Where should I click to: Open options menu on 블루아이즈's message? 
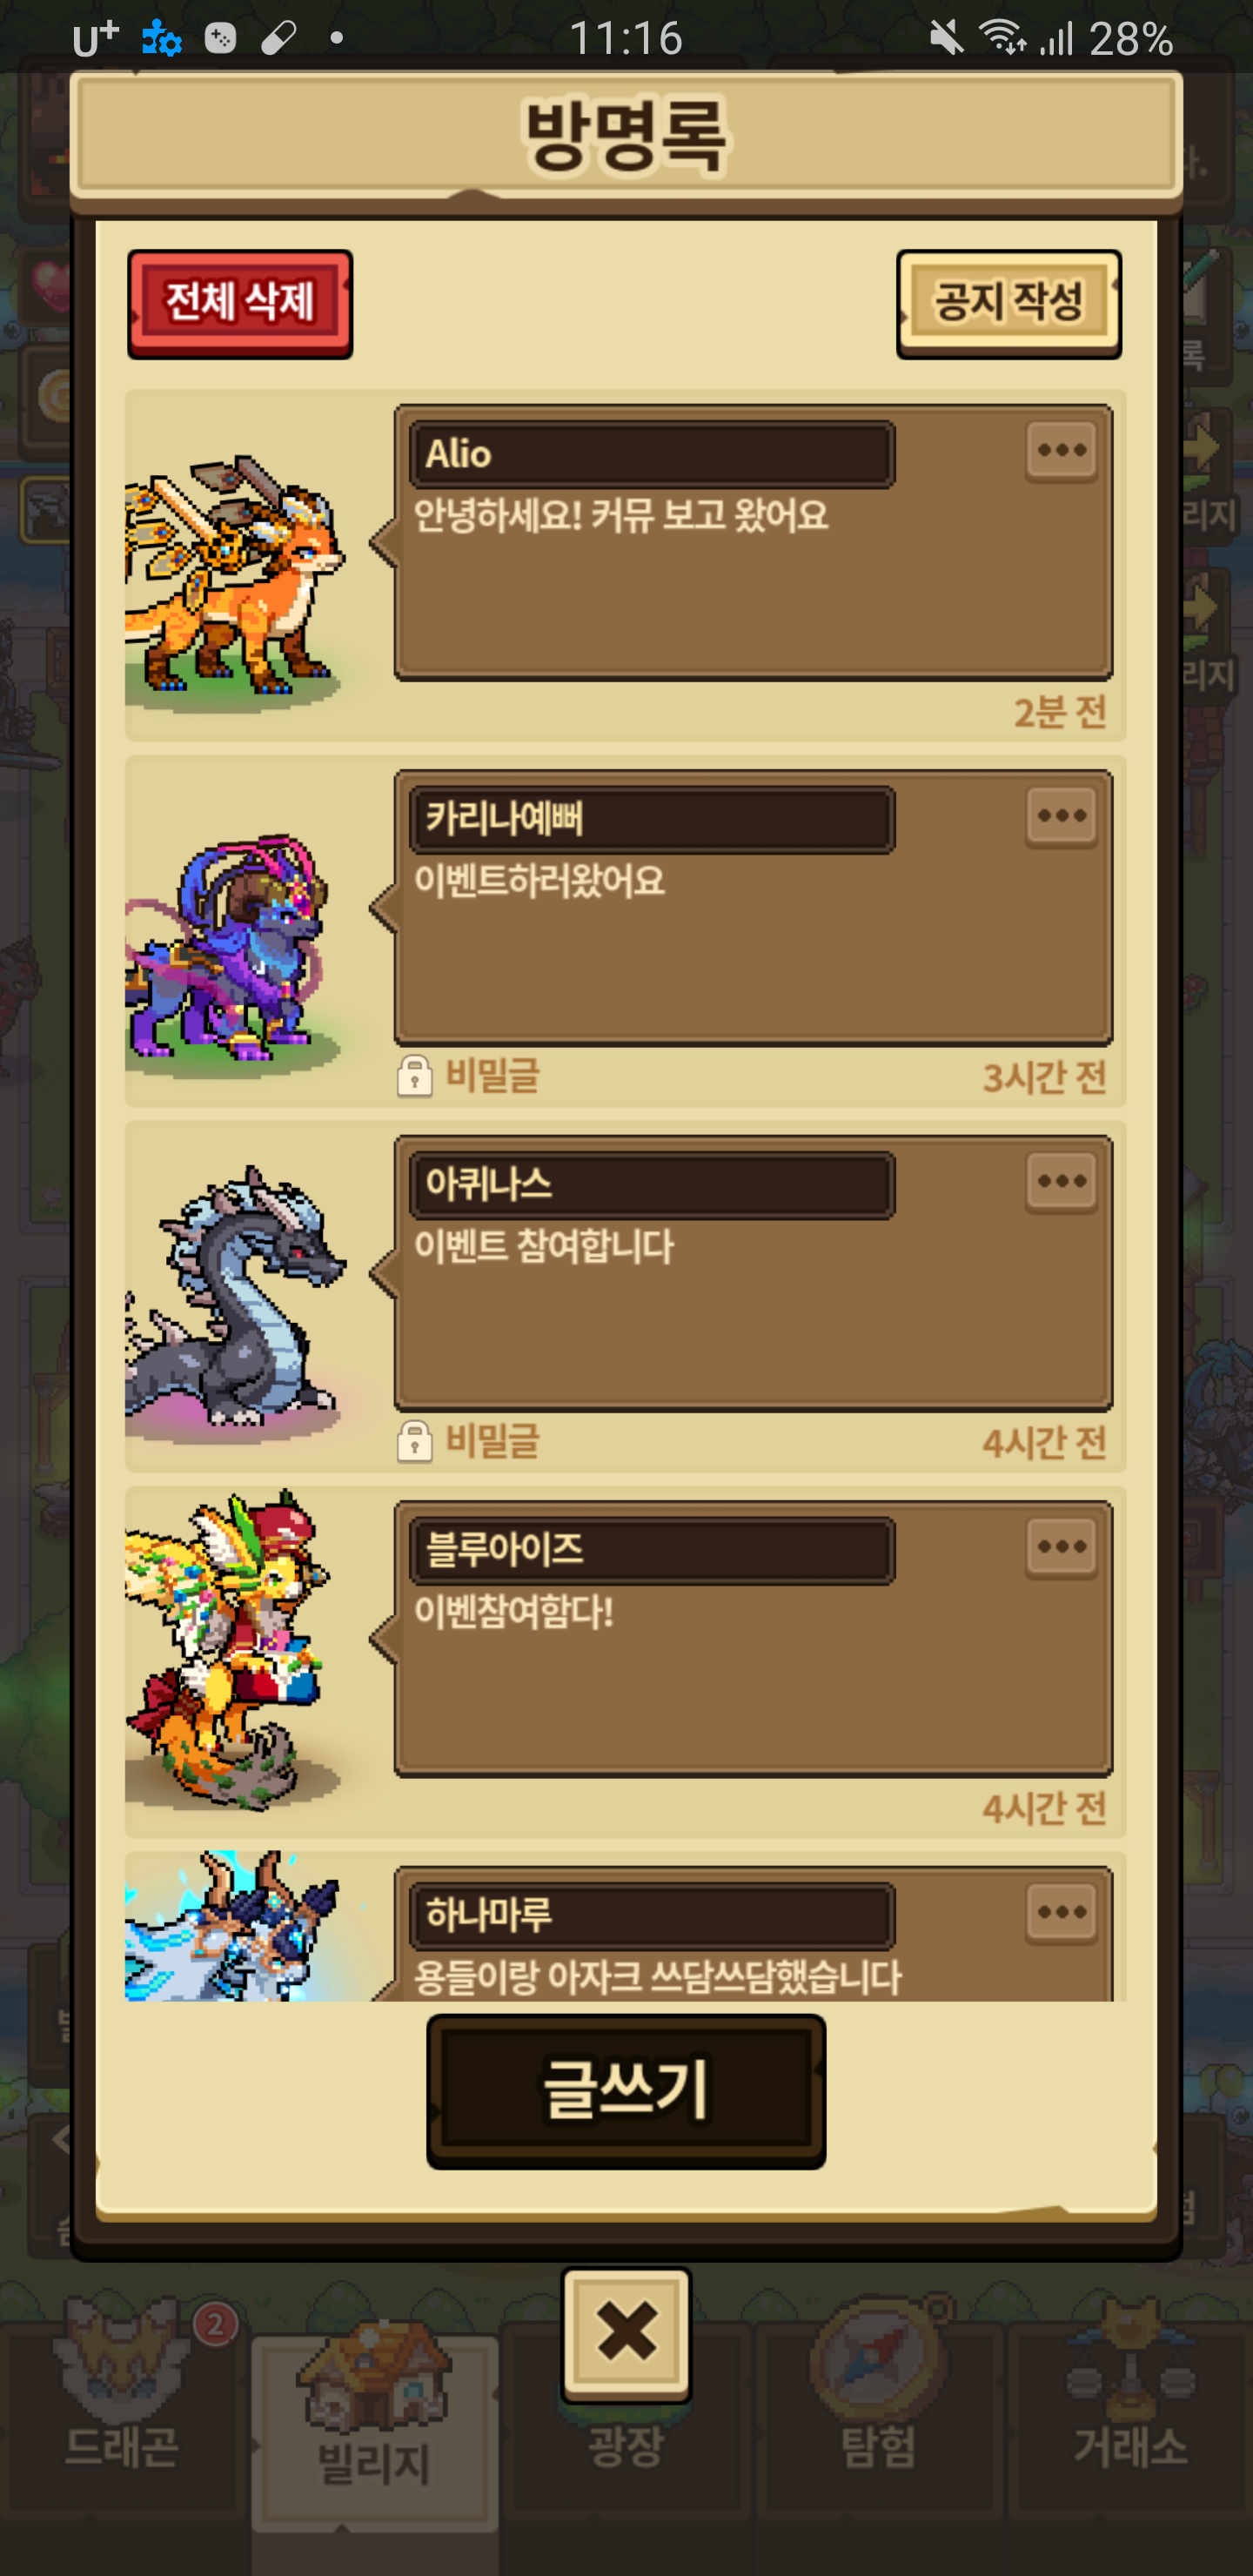(x=1061, y=1547)
